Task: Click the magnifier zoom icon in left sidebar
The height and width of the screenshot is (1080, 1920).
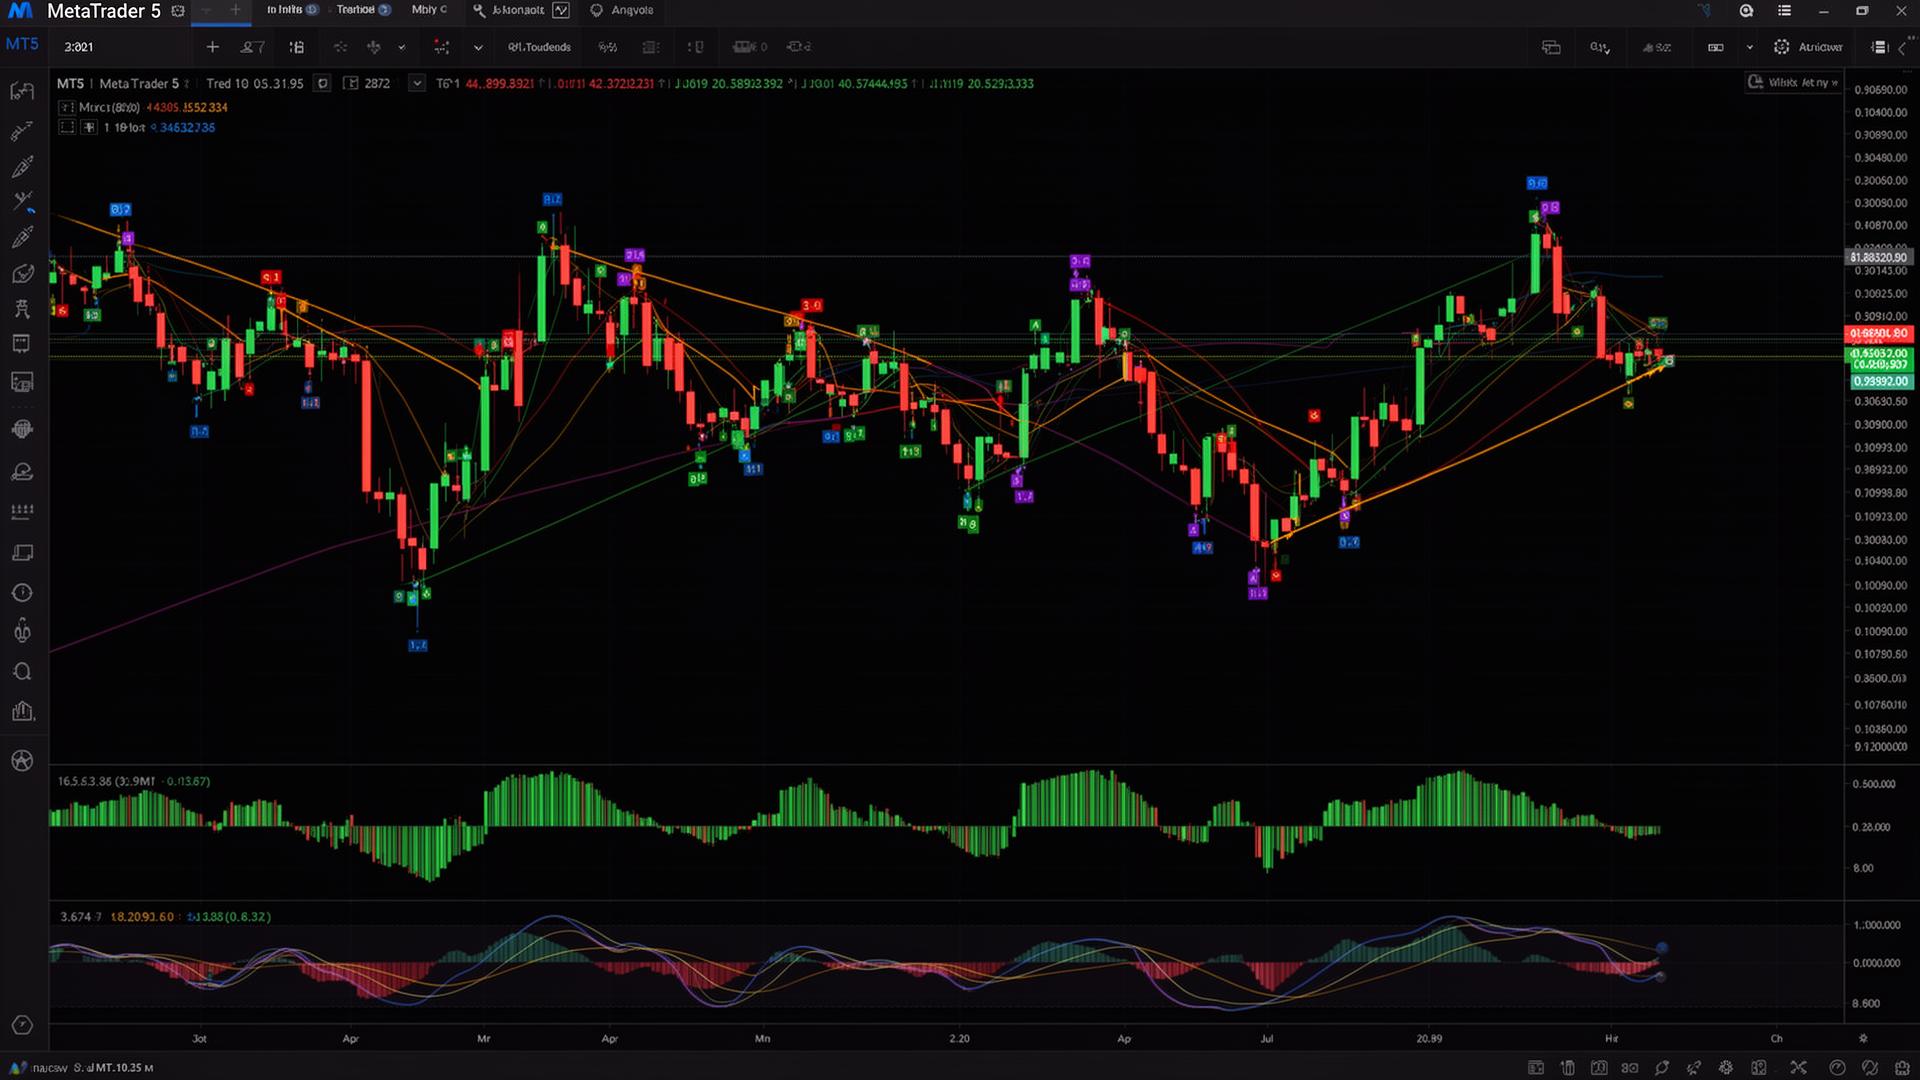Action: 22,672
